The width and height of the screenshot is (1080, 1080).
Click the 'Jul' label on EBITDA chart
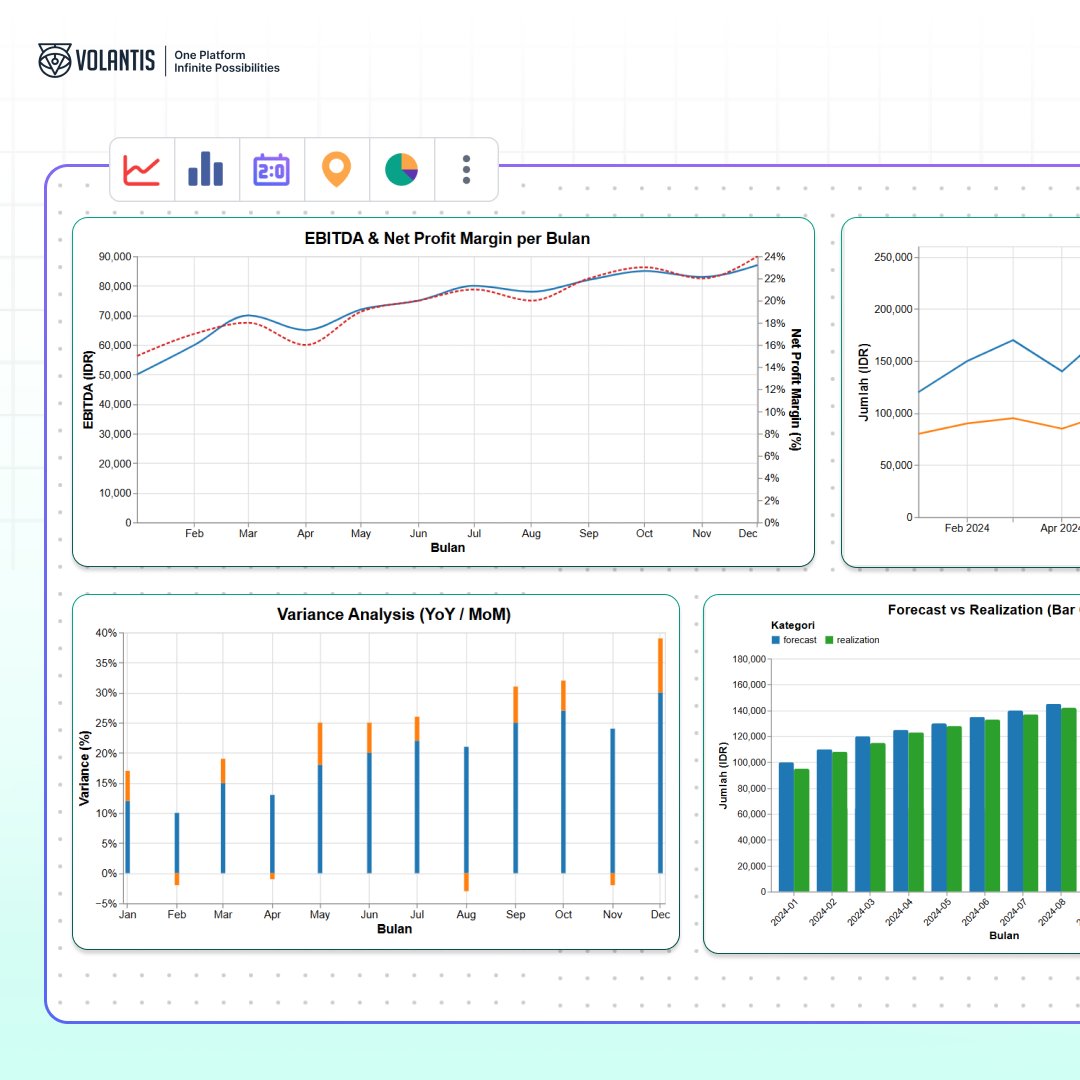click(474, 533)
